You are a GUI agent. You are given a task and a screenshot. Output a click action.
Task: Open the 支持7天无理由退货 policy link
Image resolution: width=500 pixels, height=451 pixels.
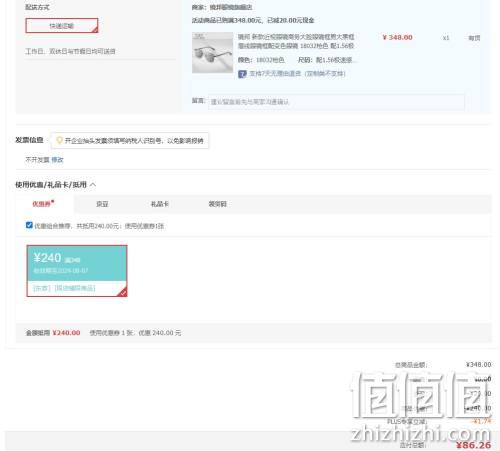[x=297, y=74]
